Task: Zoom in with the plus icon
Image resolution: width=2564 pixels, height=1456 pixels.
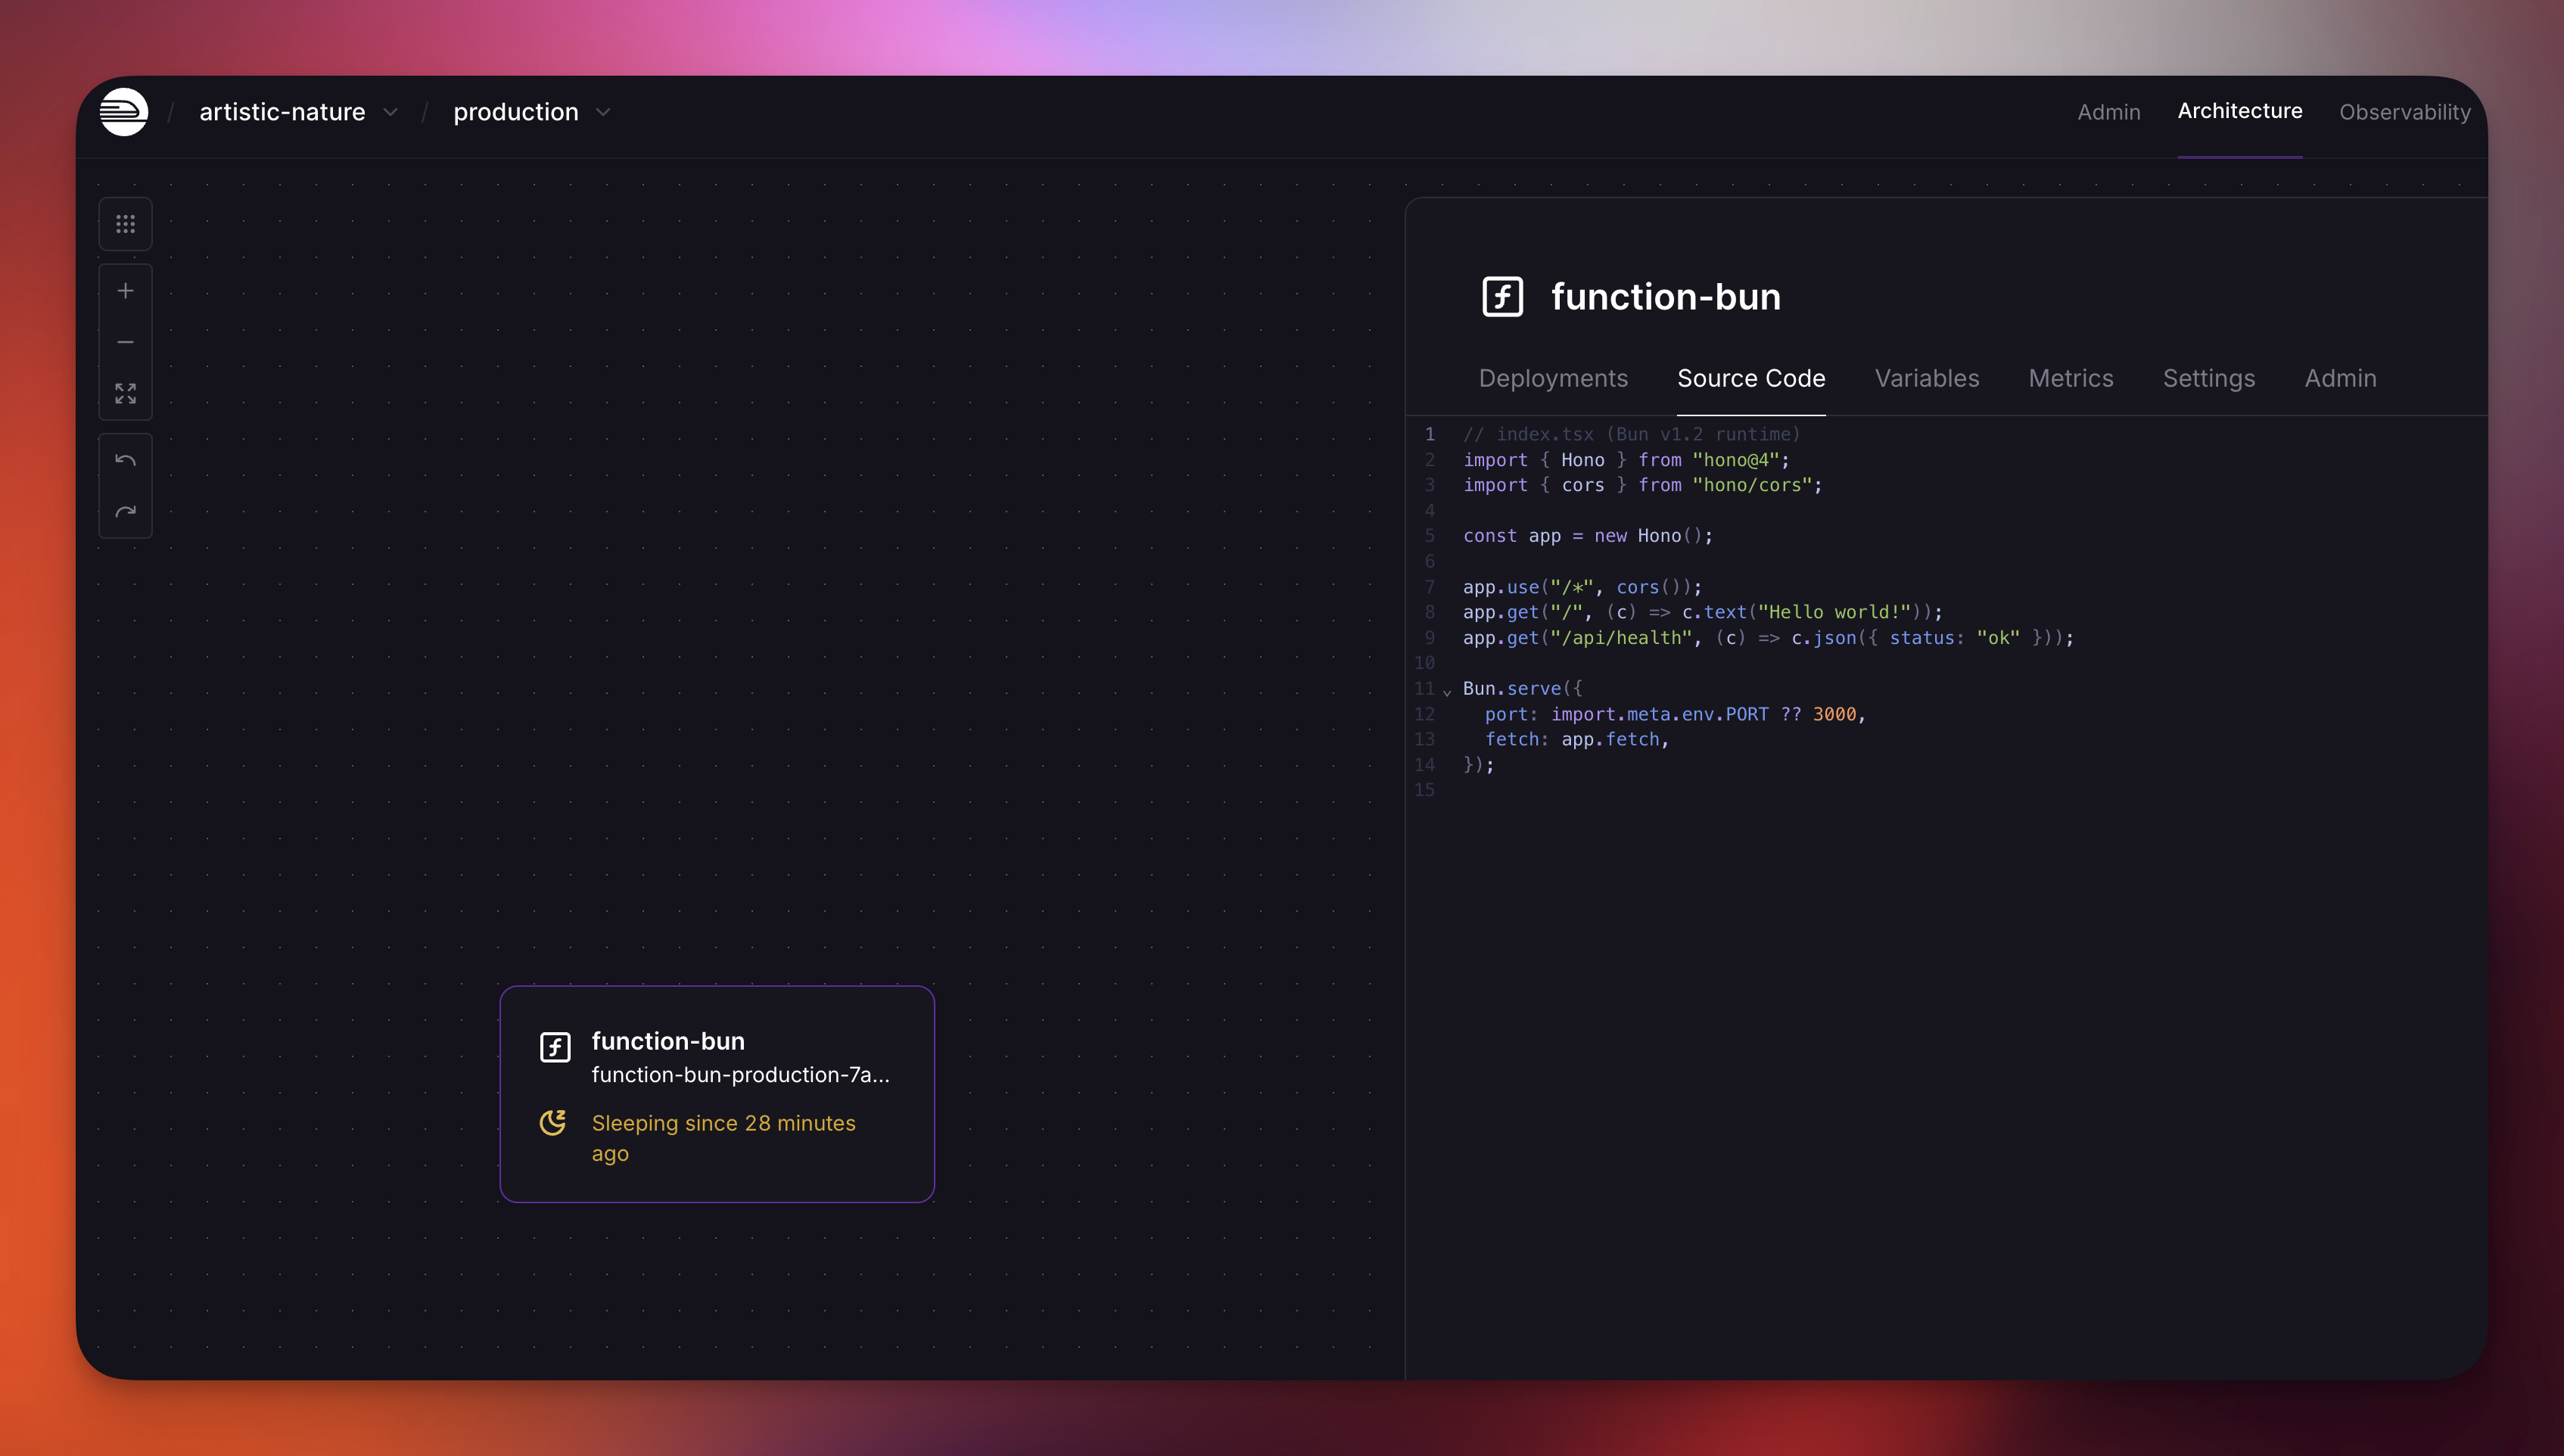Action: tap(125, 291)
